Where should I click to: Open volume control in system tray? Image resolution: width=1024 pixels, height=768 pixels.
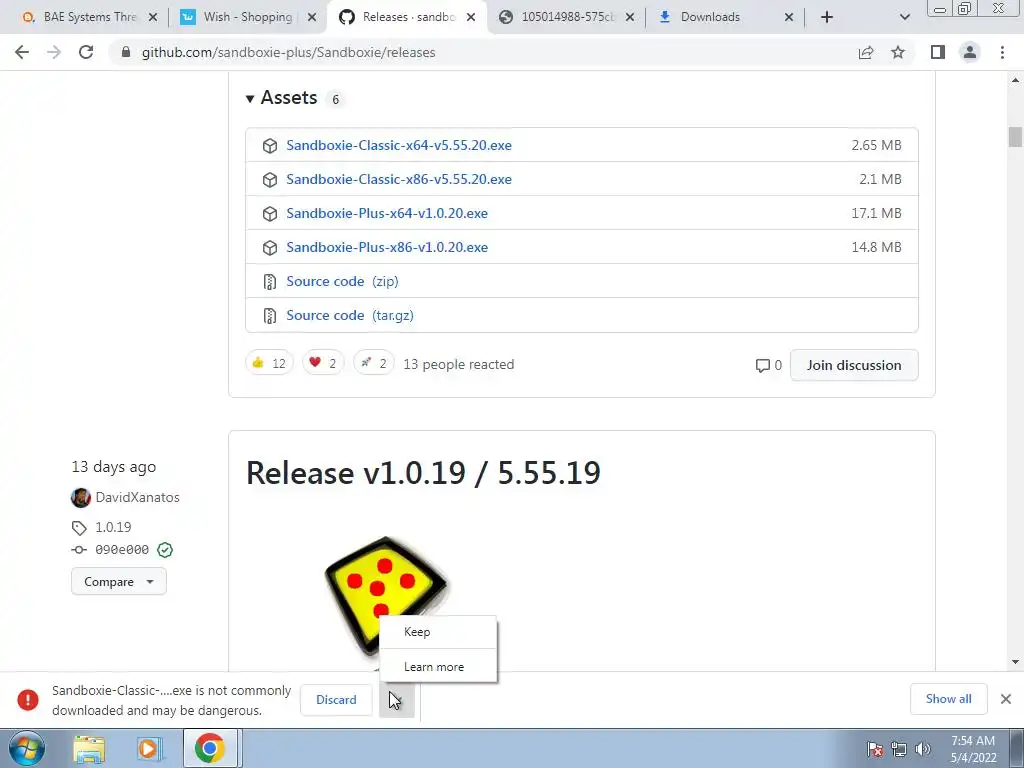pyautogui.click(x=922, y=749)
